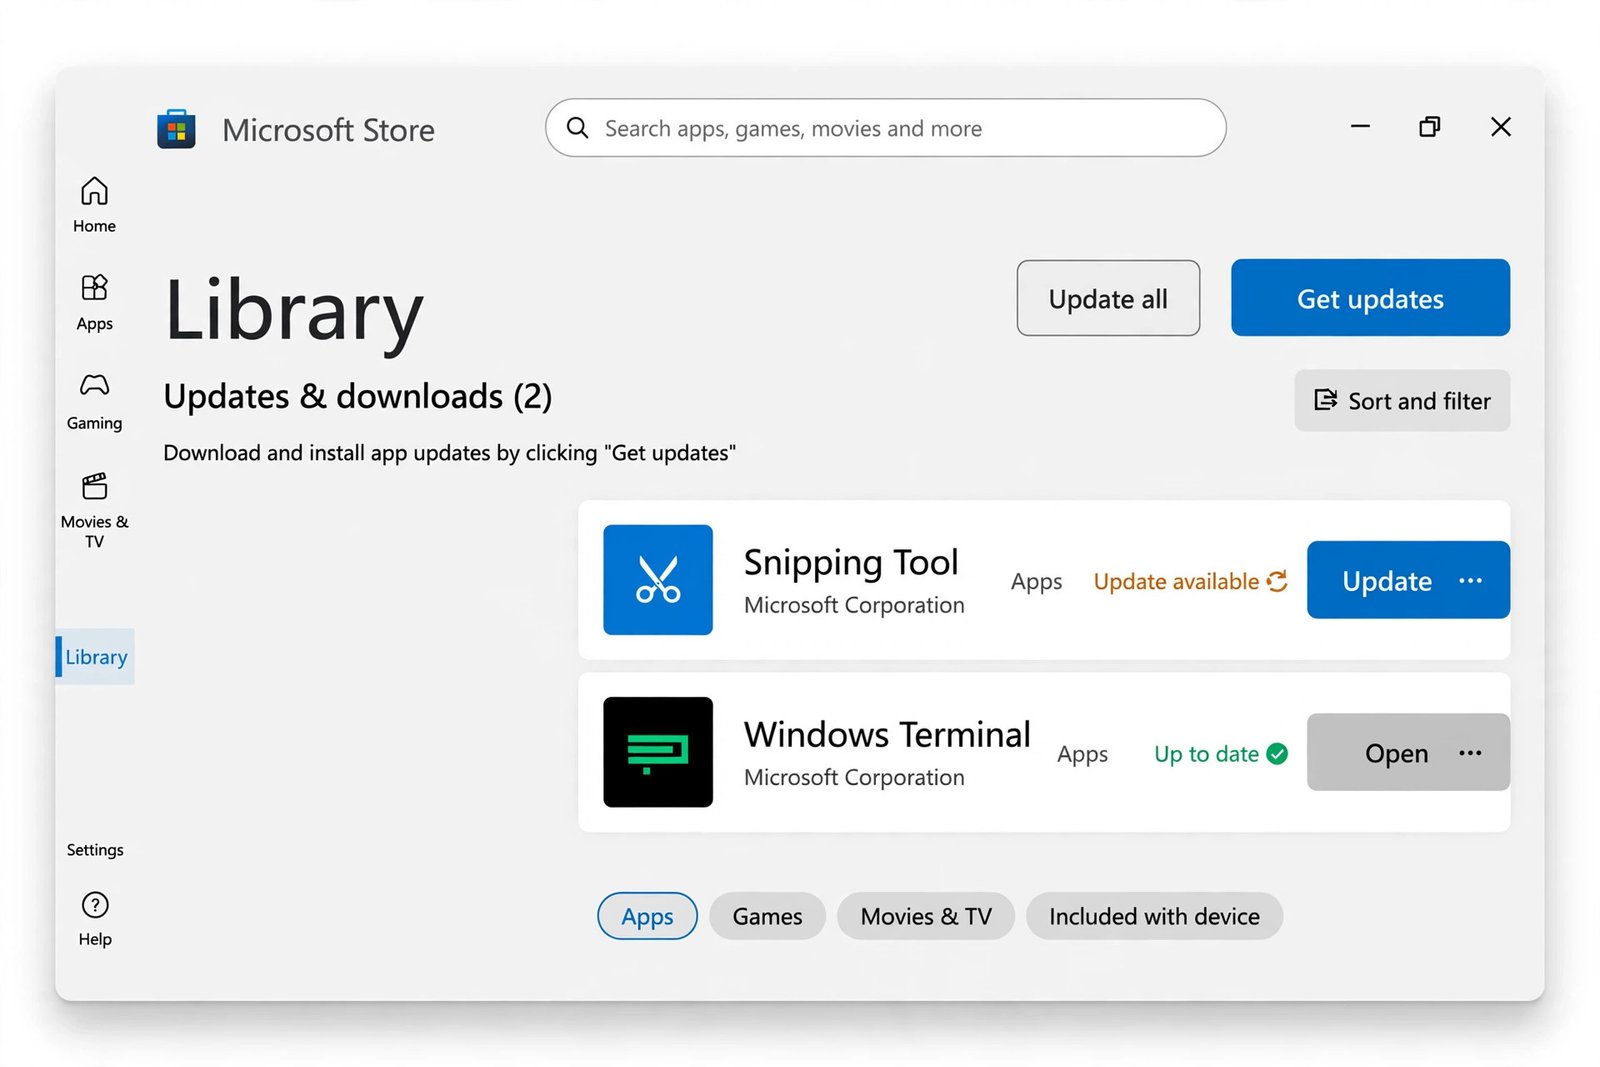Screen dimensions: 1600x1067
Task: Click the Up to date status text
Action: click(x=1206, y=754)
